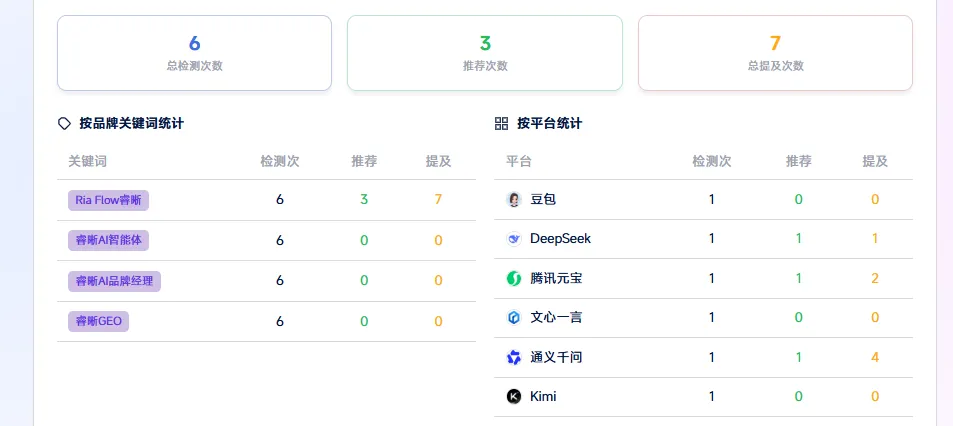The height and width of the screenshot is (426, 953).
Task: Click the 平台 column header
Action: point(518,161)
